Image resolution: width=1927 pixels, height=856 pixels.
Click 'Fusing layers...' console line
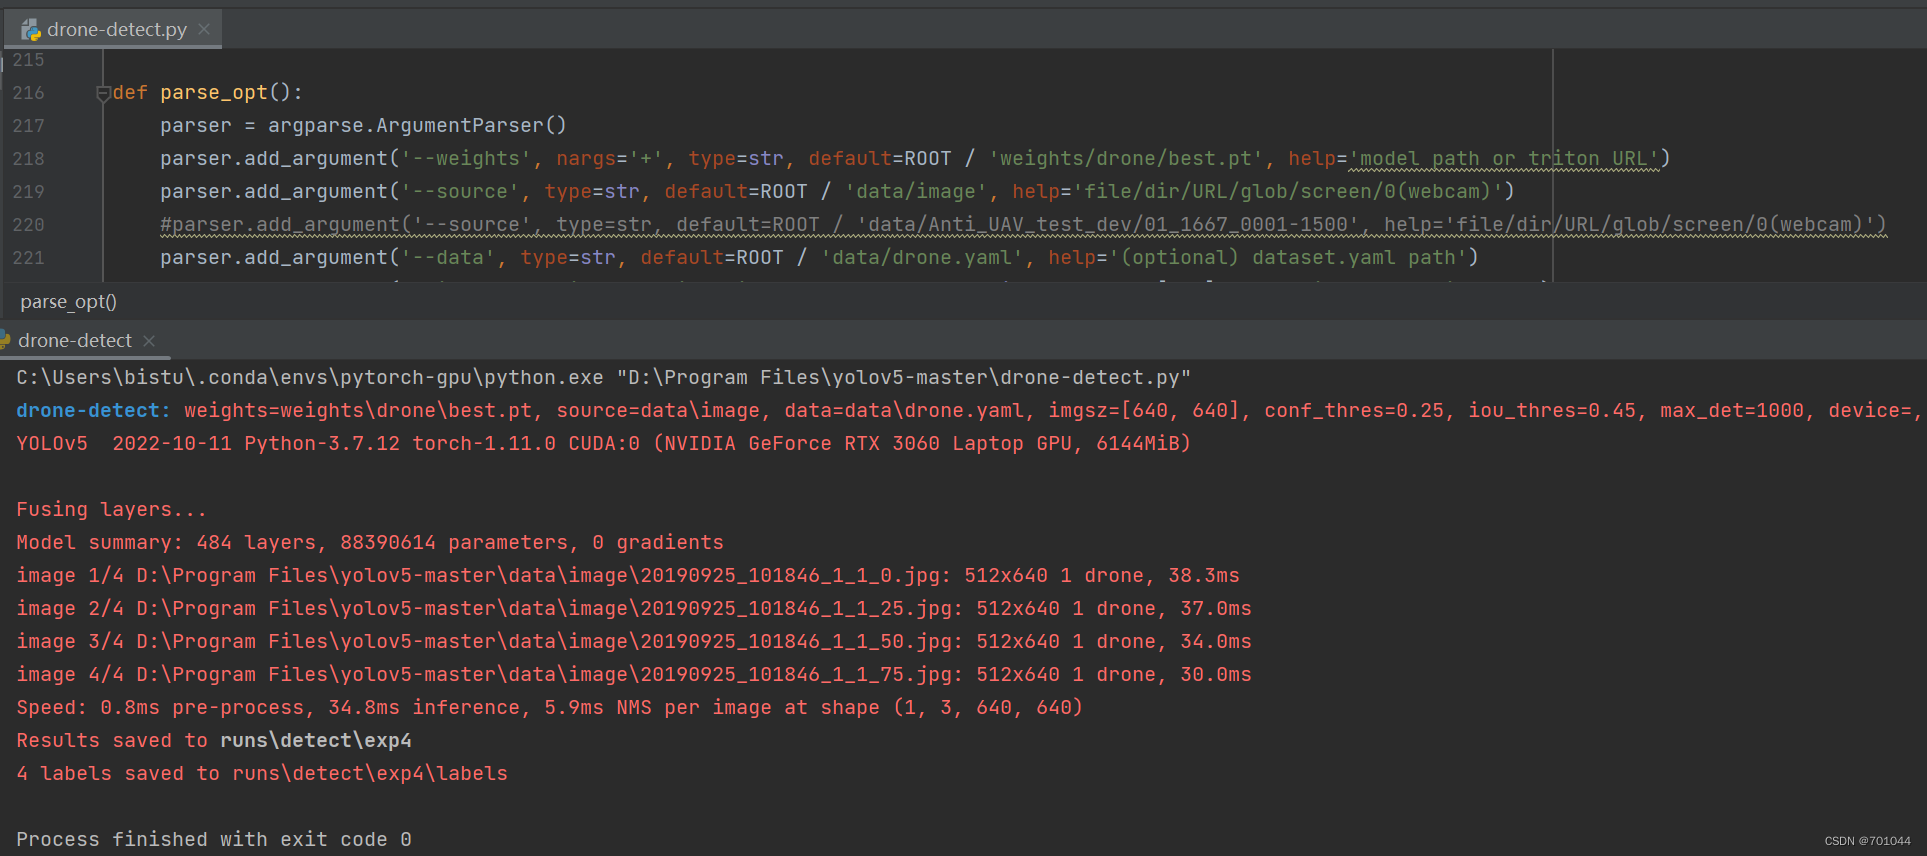[x=111, y=510]
